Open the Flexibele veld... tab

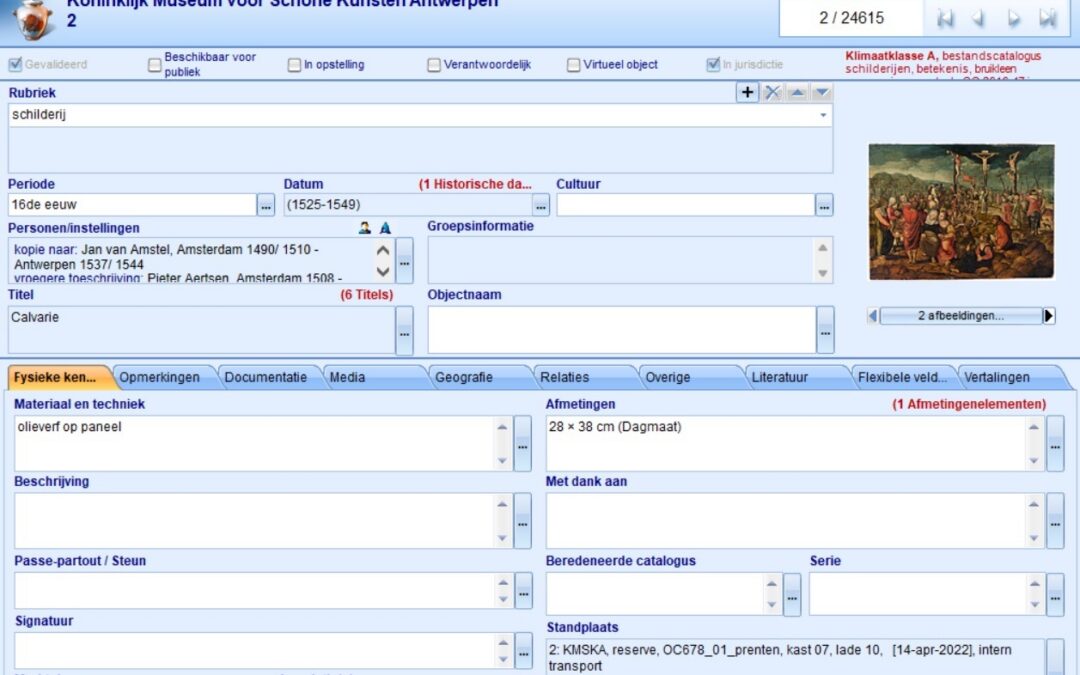click(902, 377)
